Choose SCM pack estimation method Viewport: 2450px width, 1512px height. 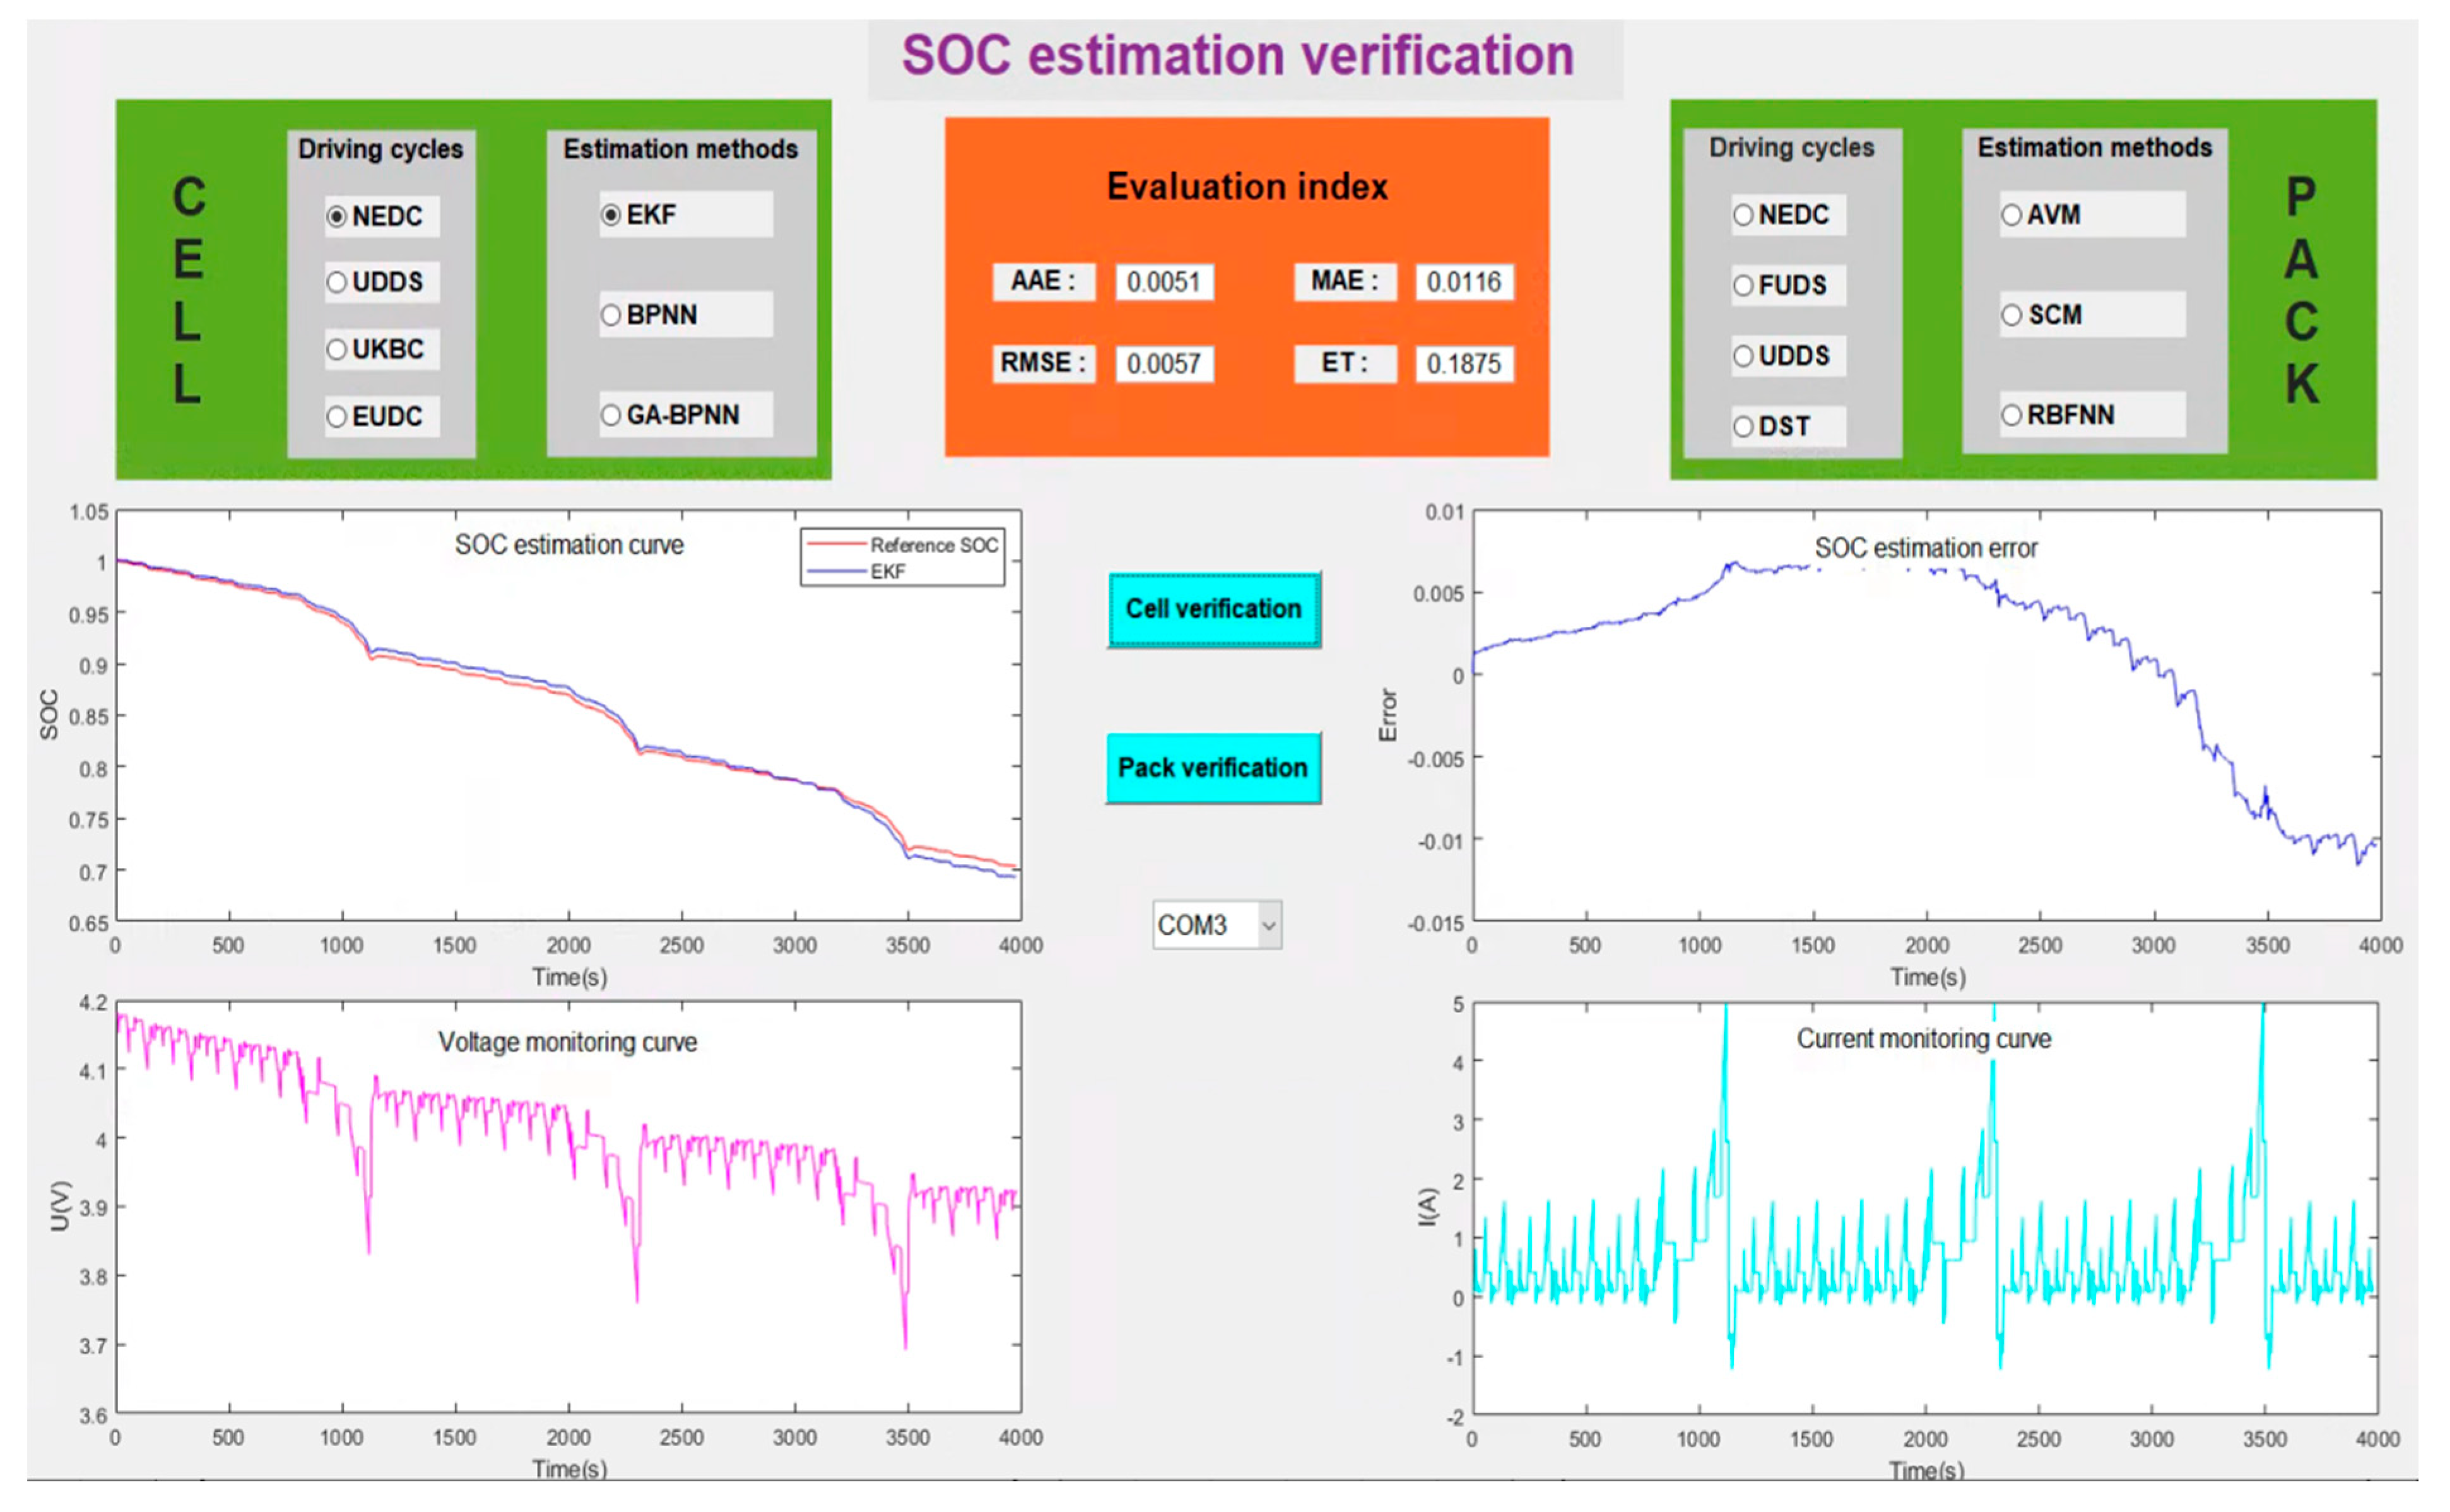click(x=2012, y=315)
